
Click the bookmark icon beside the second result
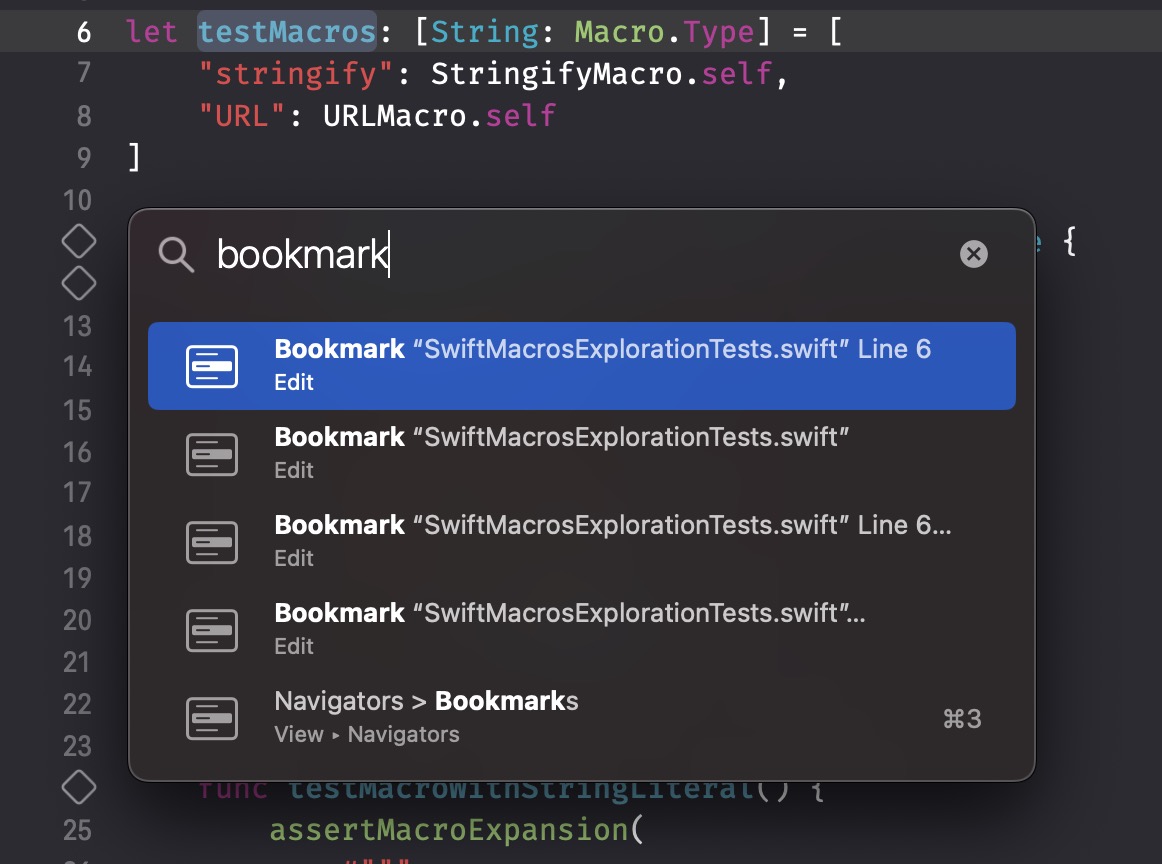[x=211, y=454]
